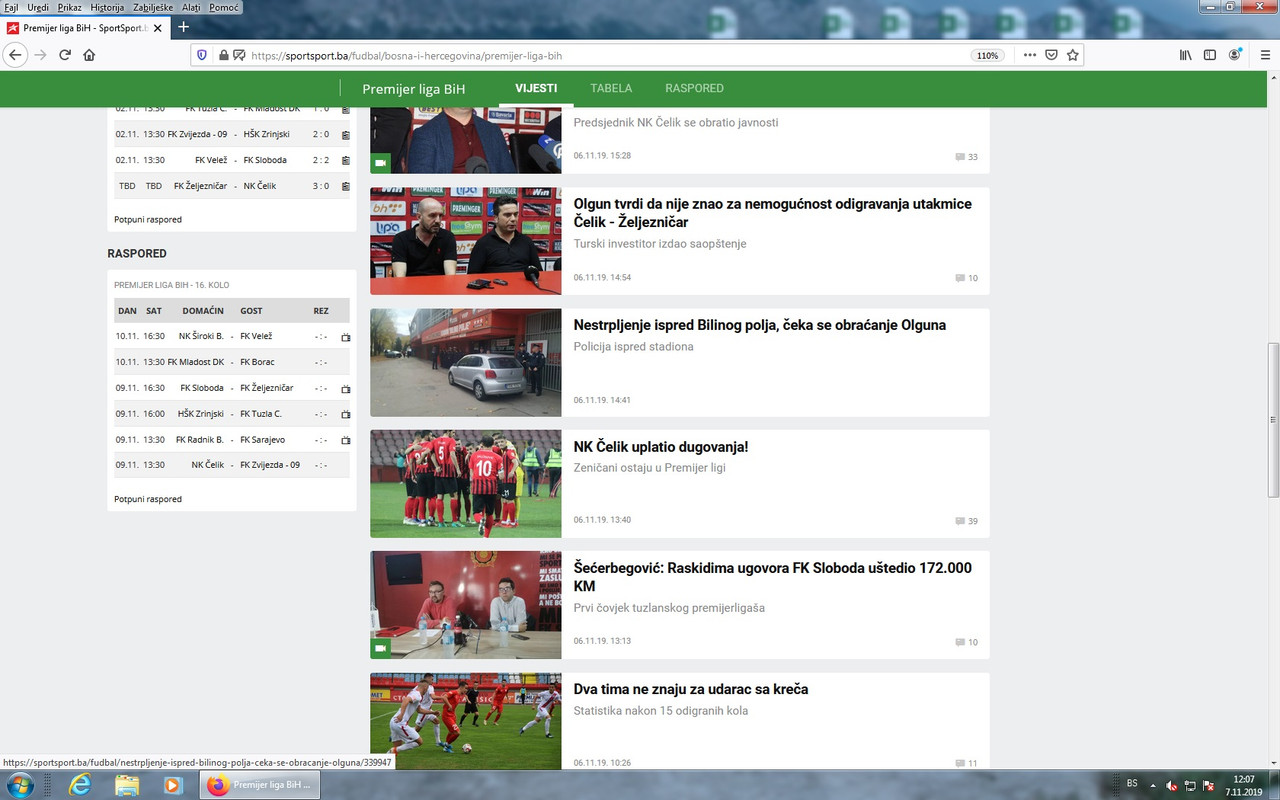Open article NK Čelik uplatio dugovanja!
This screenshot has width=1280, height=800.
tap(661, 447)
